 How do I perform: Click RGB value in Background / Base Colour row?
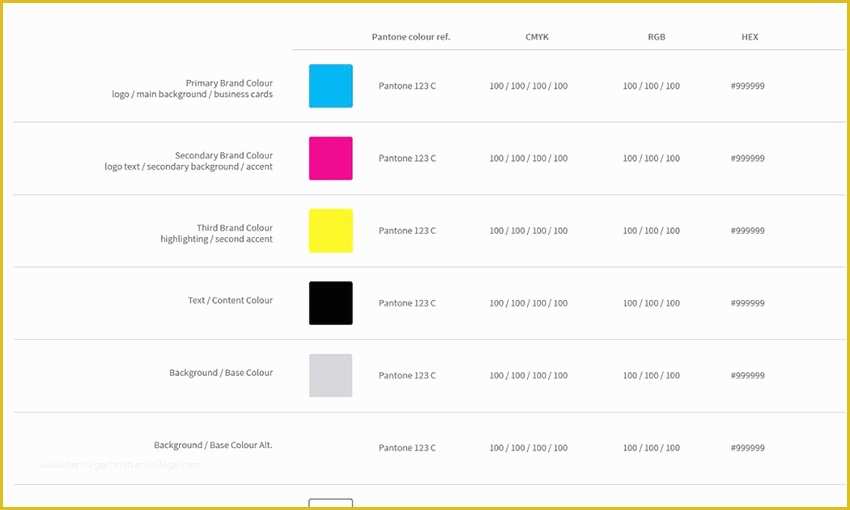(x=651, y=376)
